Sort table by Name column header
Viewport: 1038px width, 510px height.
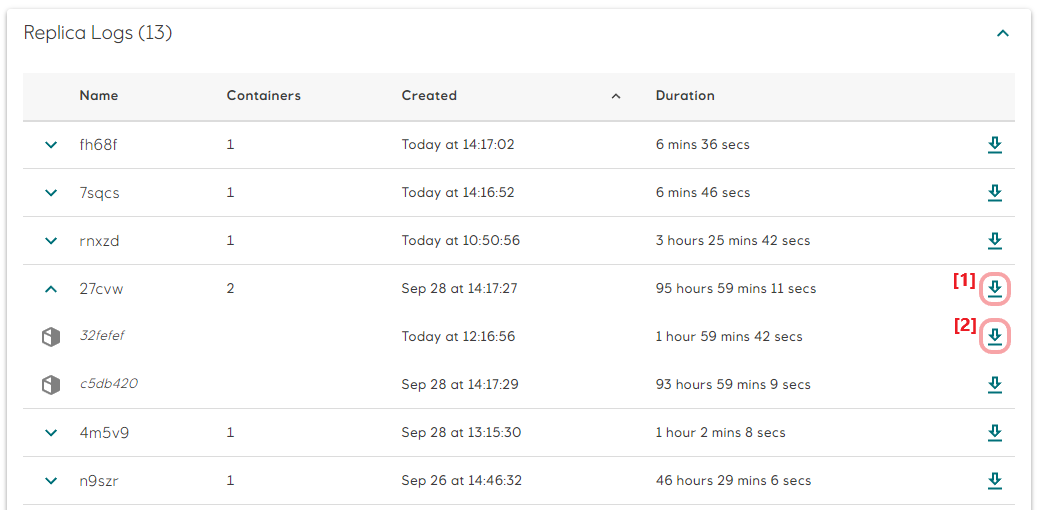coord(99,96)
